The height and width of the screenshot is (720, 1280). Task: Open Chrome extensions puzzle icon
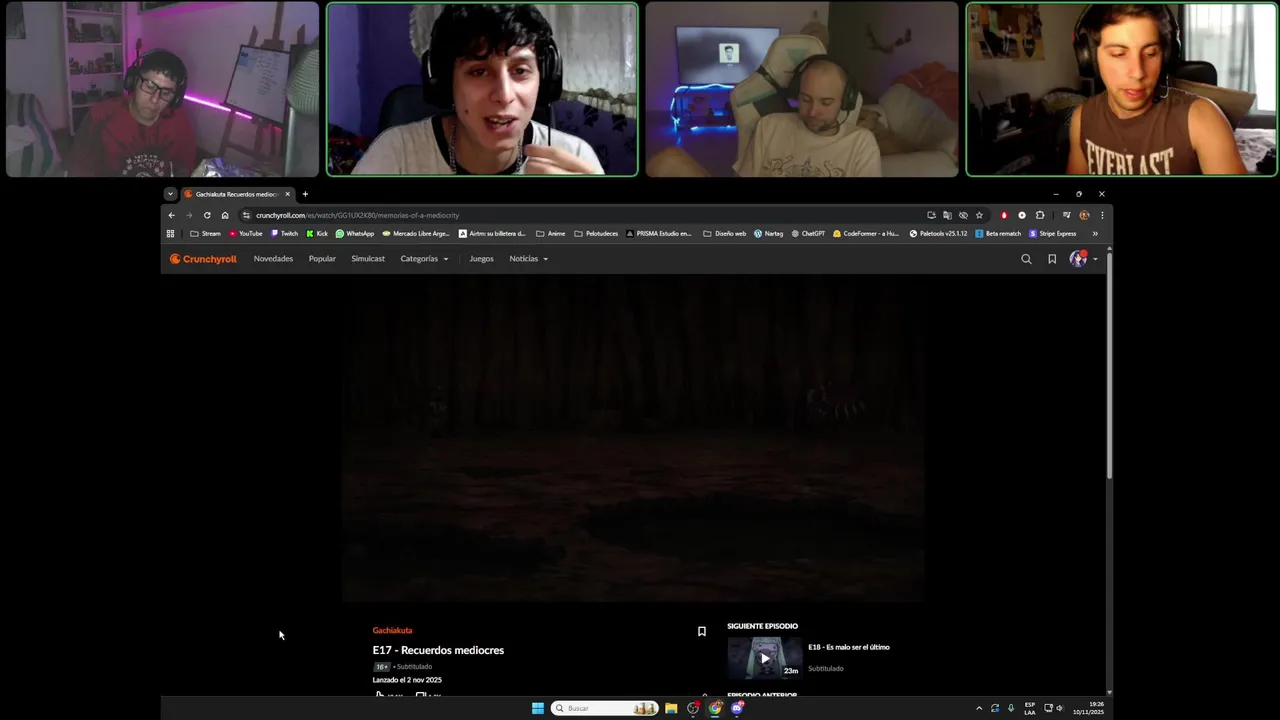click(1040, 215)
